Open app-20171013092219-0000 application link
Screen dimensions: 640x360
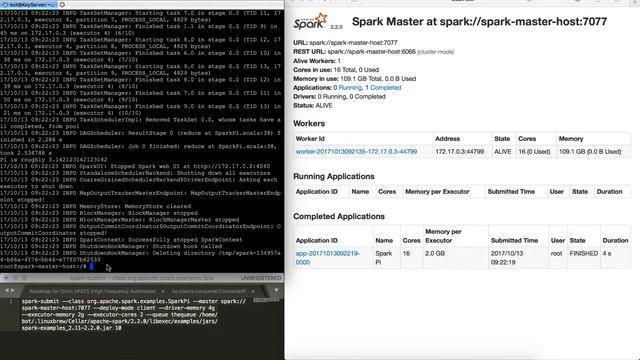tap(328, 258)
